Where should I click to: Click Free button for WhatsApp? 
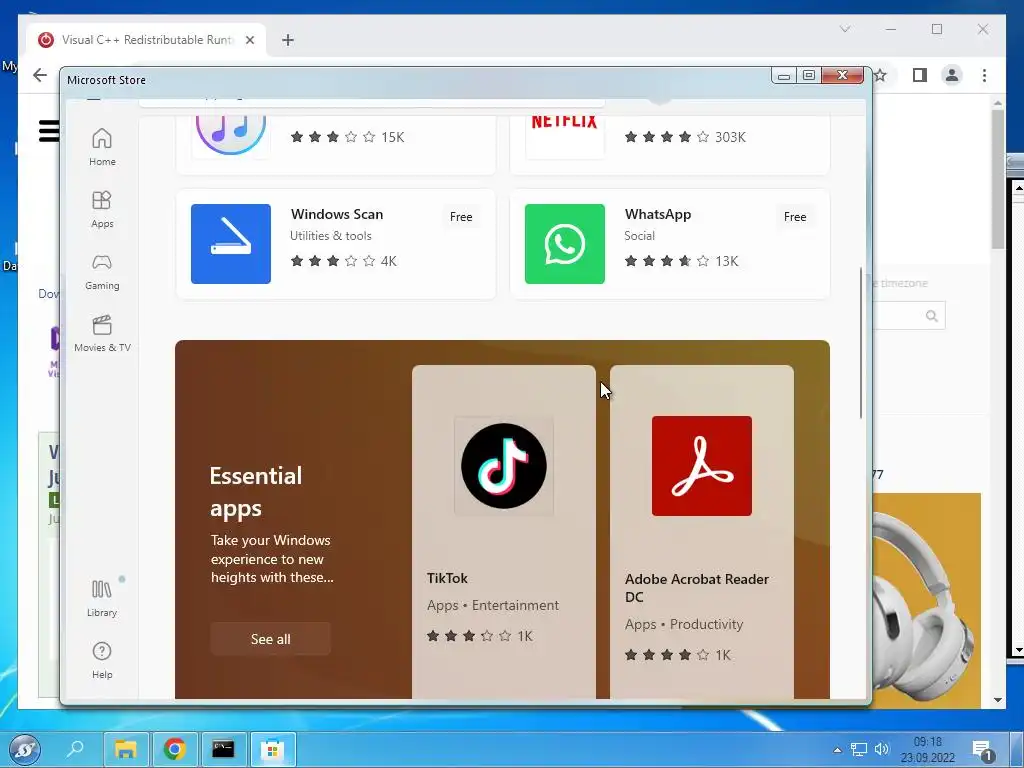[795, 217]
